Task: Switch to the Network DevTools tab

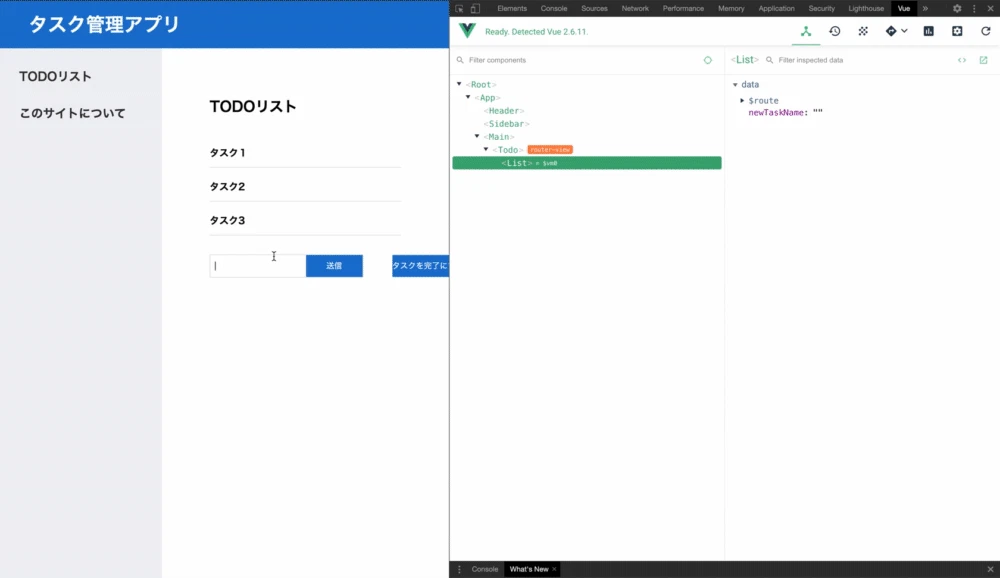Action: point(635,8)
